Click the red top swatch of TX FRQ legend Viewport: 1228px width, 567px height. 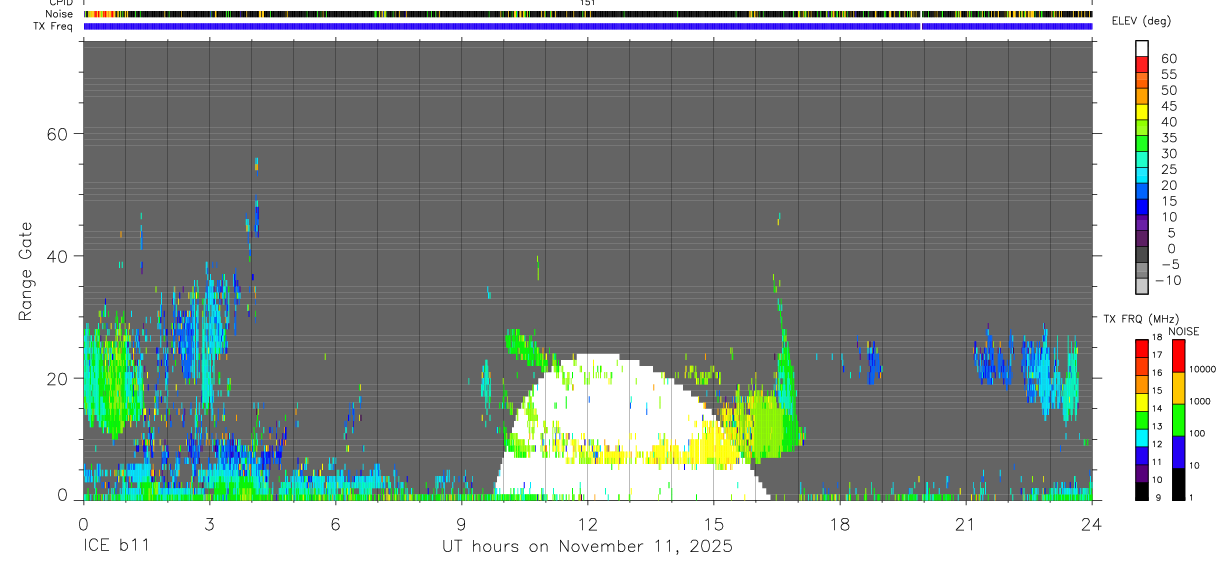pos(1141,349)
